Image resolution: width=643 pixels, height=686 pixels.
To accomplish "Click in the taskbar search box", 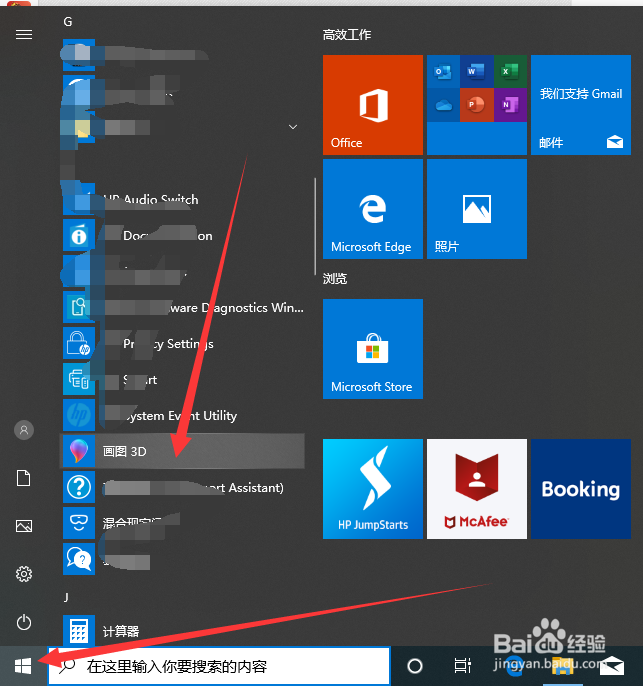I will pyautogui.click(x=219, y=666).
